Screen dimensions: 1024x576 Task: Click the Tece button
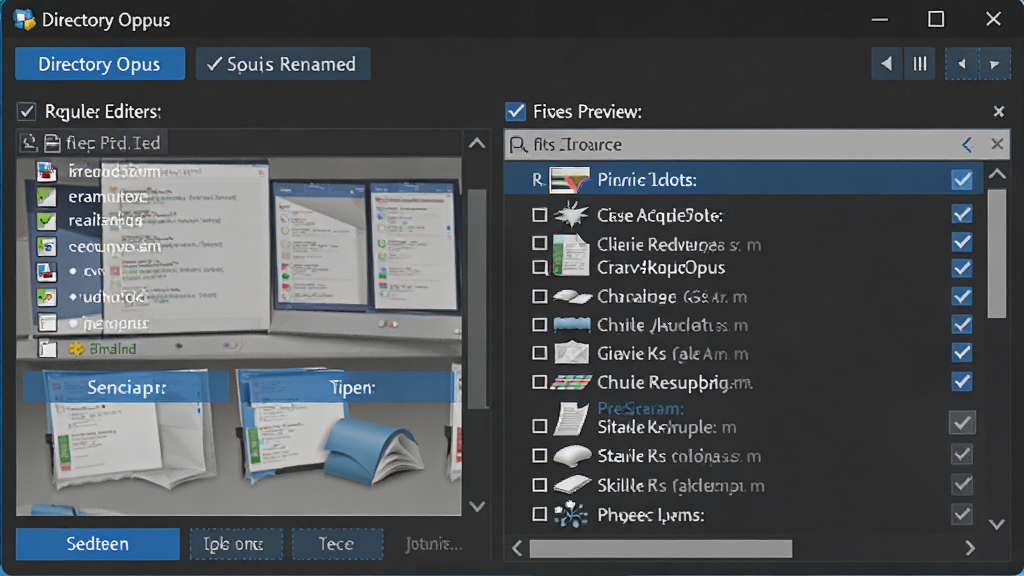(337, 544)
